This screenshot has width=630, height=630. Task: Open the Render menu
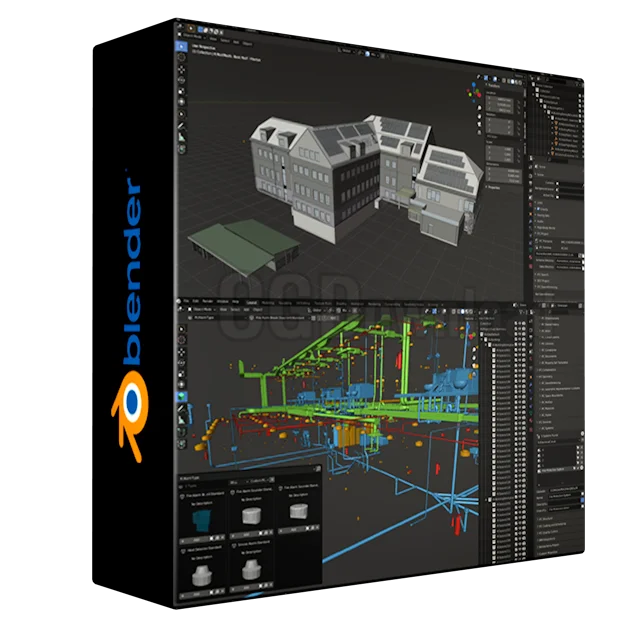207,301
